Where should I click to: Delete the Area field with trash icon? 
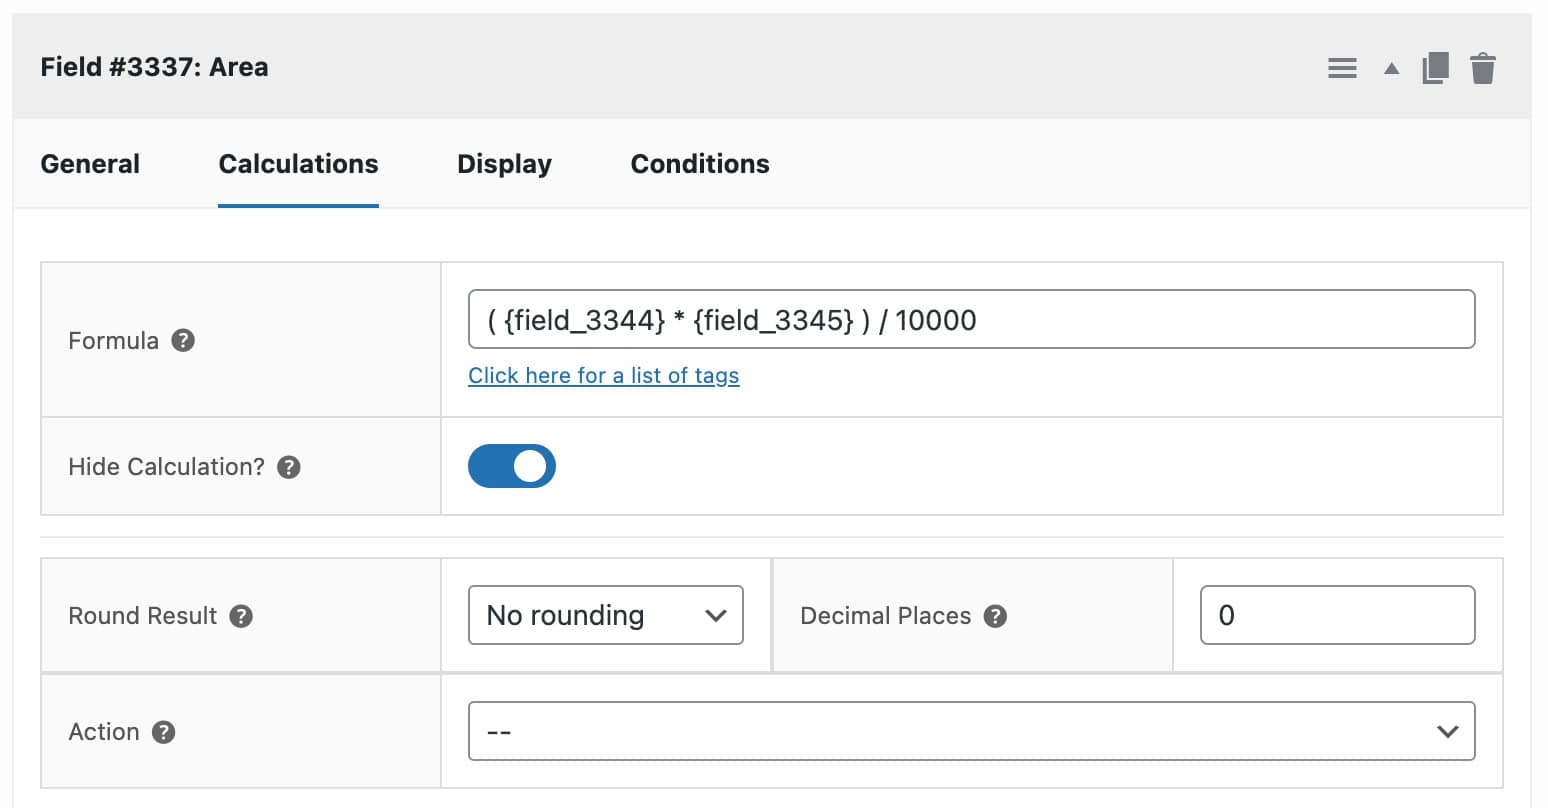[1483, 68]
